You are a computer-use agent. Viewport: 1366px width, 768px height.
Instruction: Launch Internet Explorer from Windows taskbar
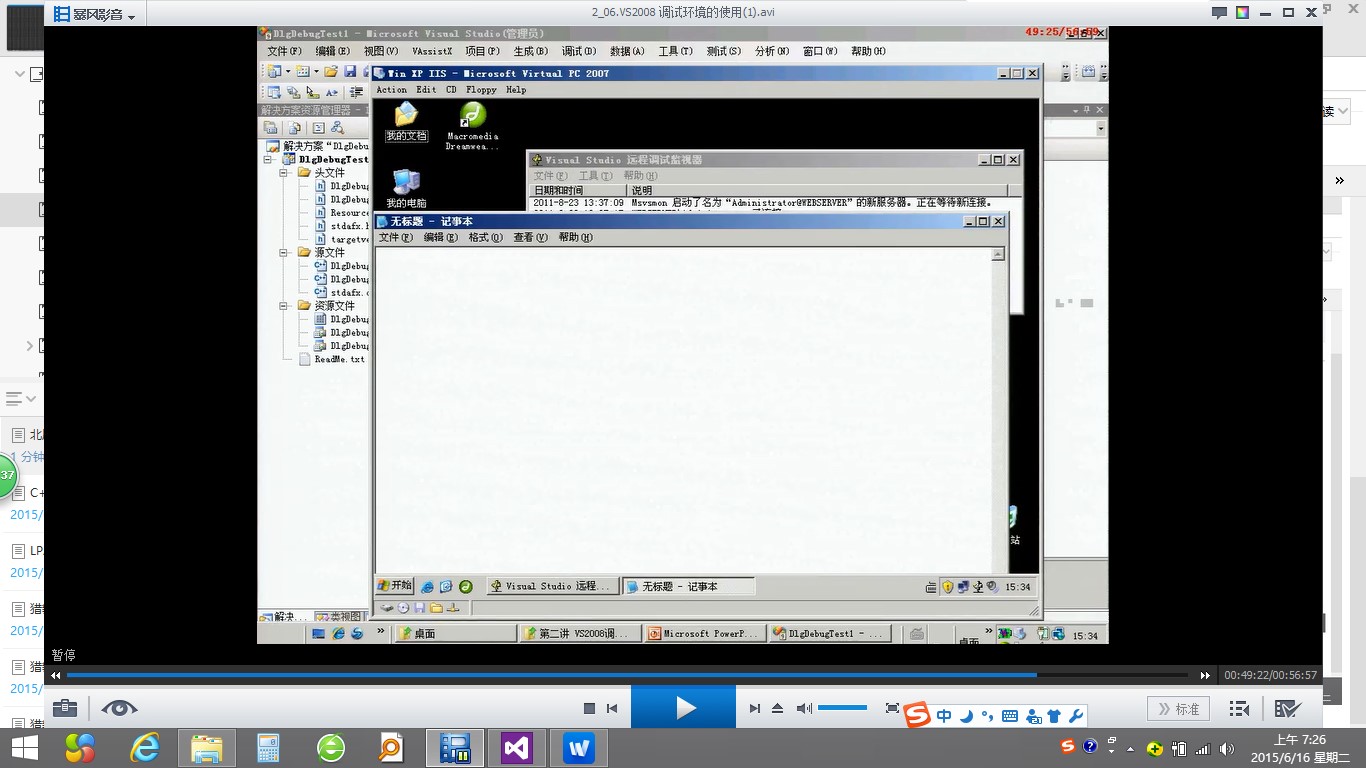(x=144, y=747)
